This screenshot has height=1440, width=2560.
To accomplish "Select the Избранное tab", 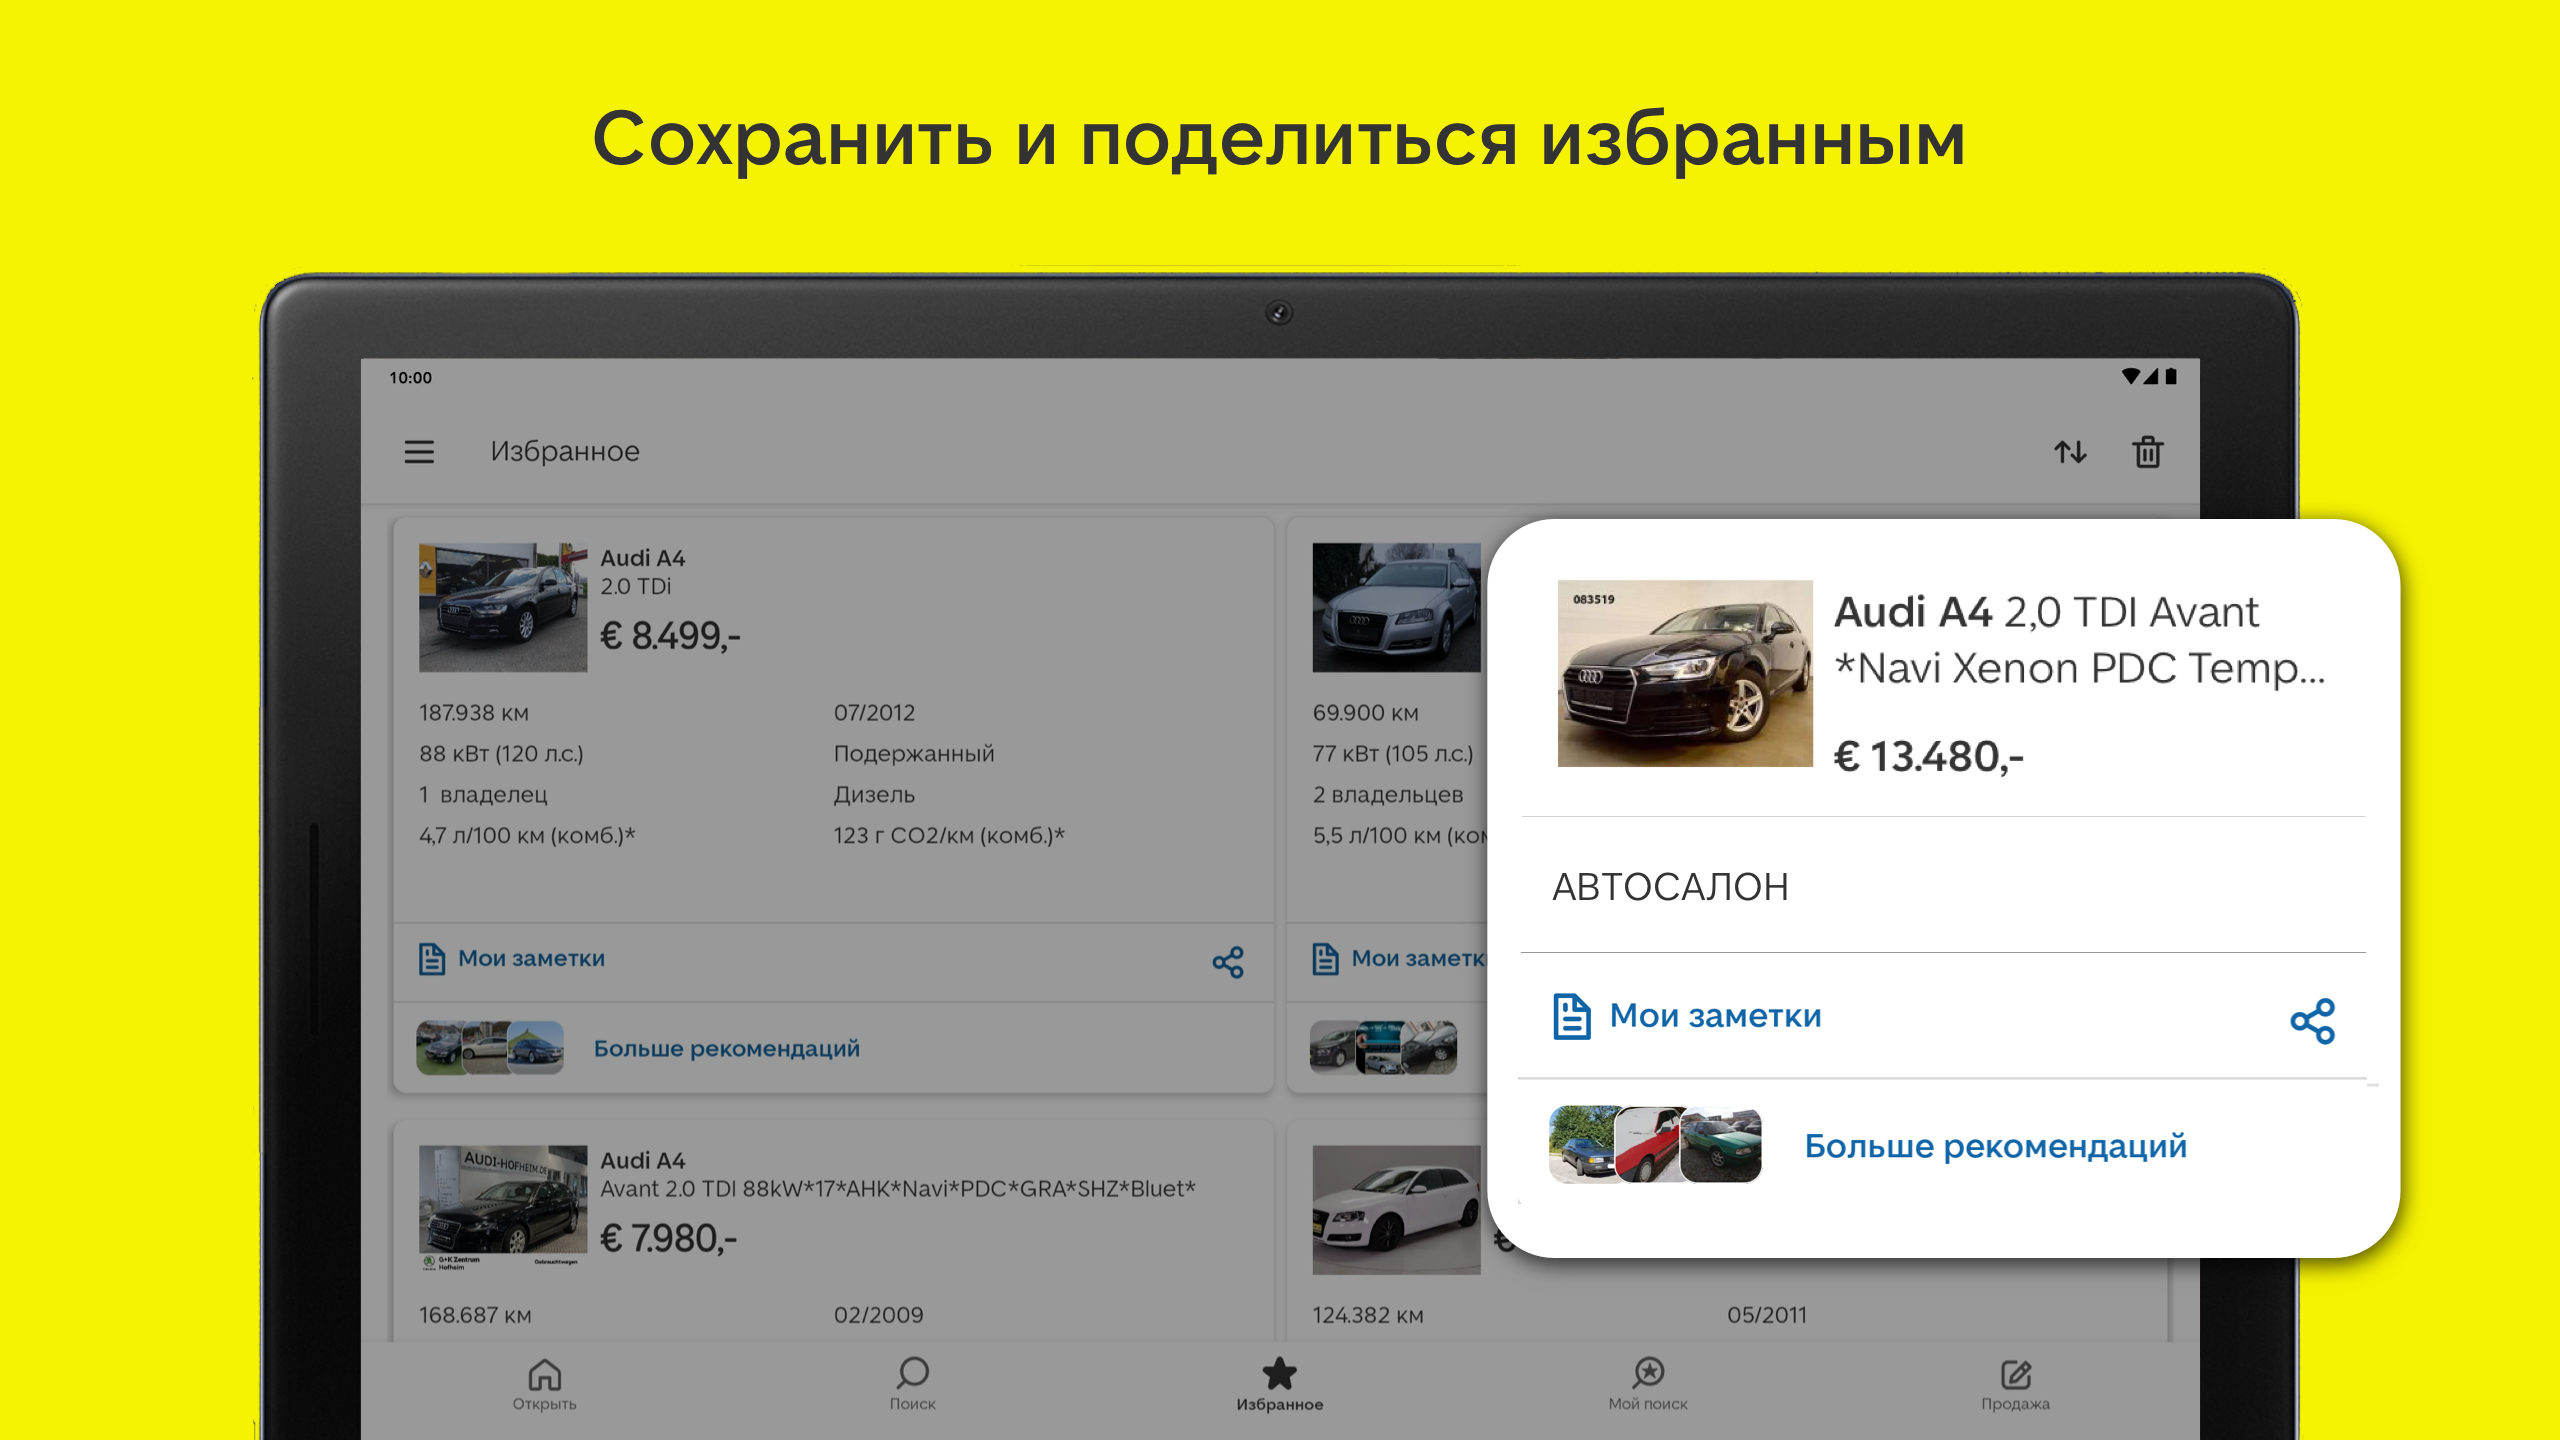I will point(1279,1384).
